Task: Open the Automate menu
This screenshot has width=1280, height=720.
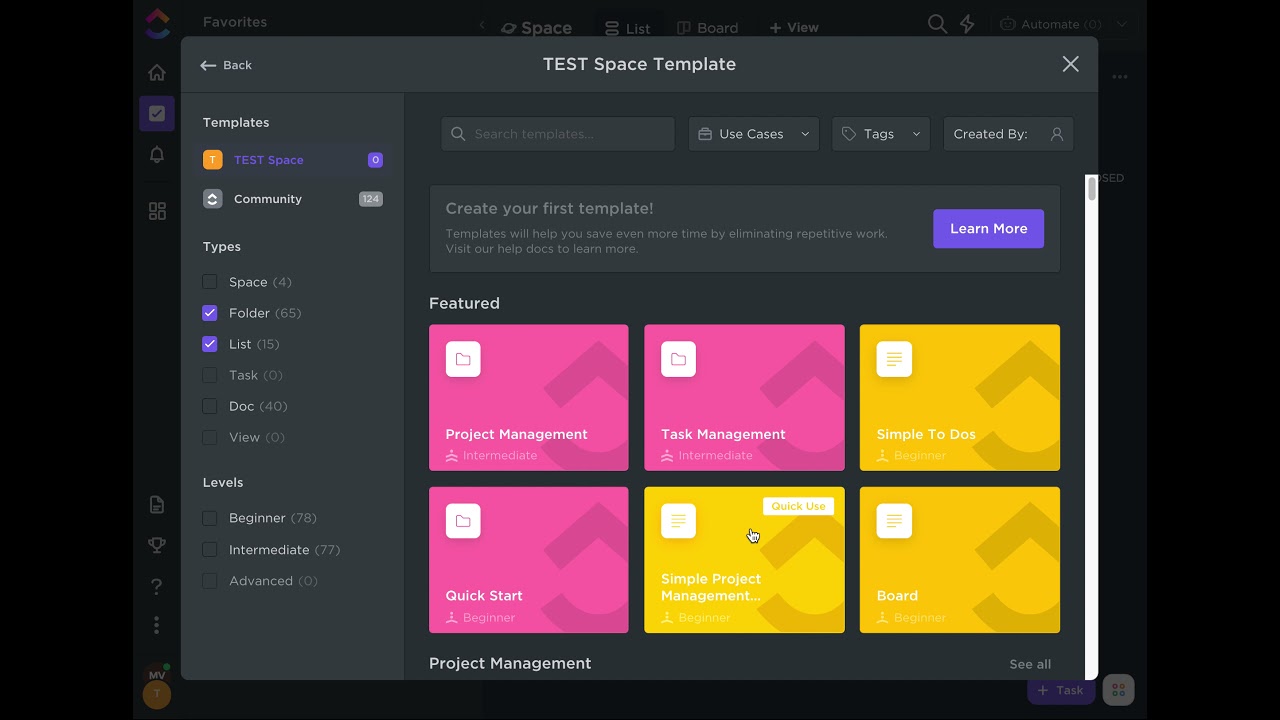Action: pyautogui.click(x=1052, y=24)
